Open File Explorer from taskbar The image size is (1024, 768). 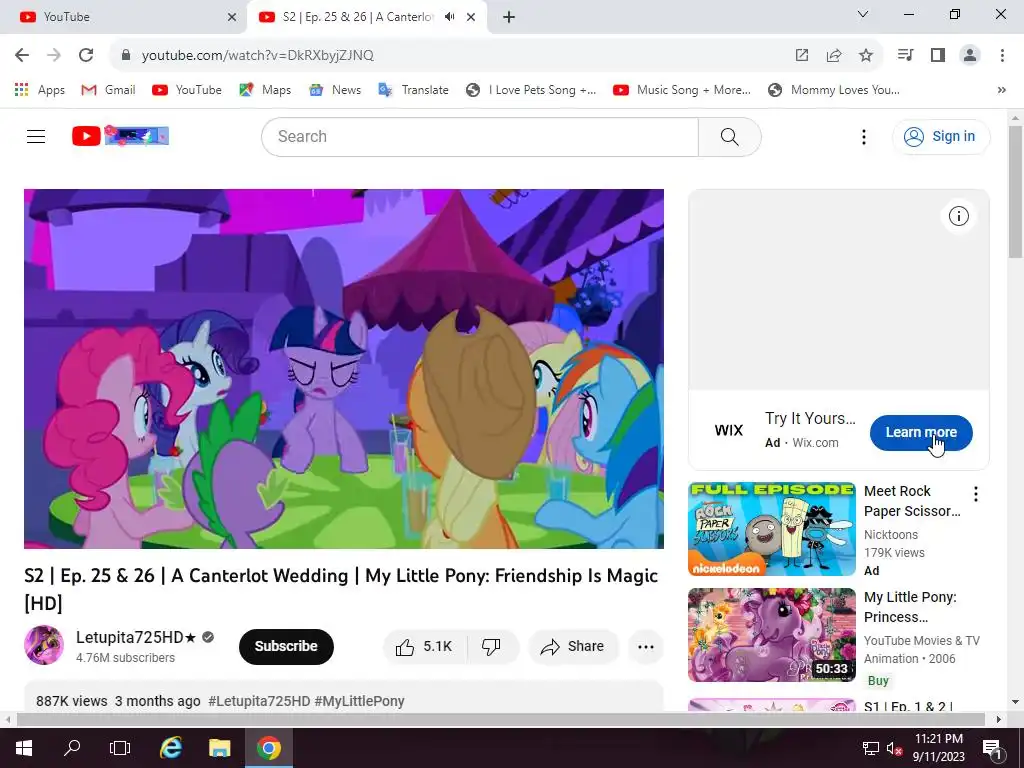[219, 748]
